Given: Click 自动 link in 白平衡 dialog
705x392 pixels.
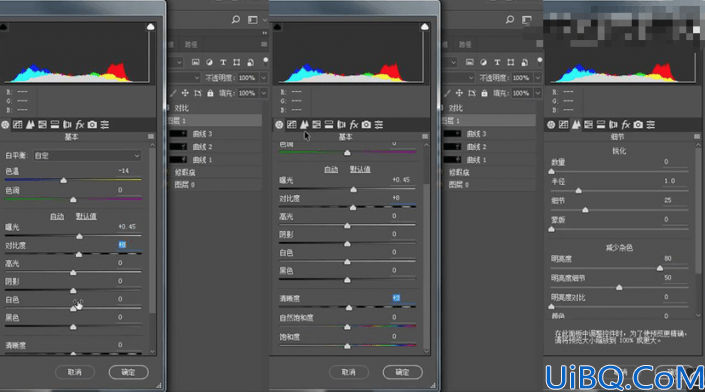Looking at the screenshot, I should [x=57, y=216].
